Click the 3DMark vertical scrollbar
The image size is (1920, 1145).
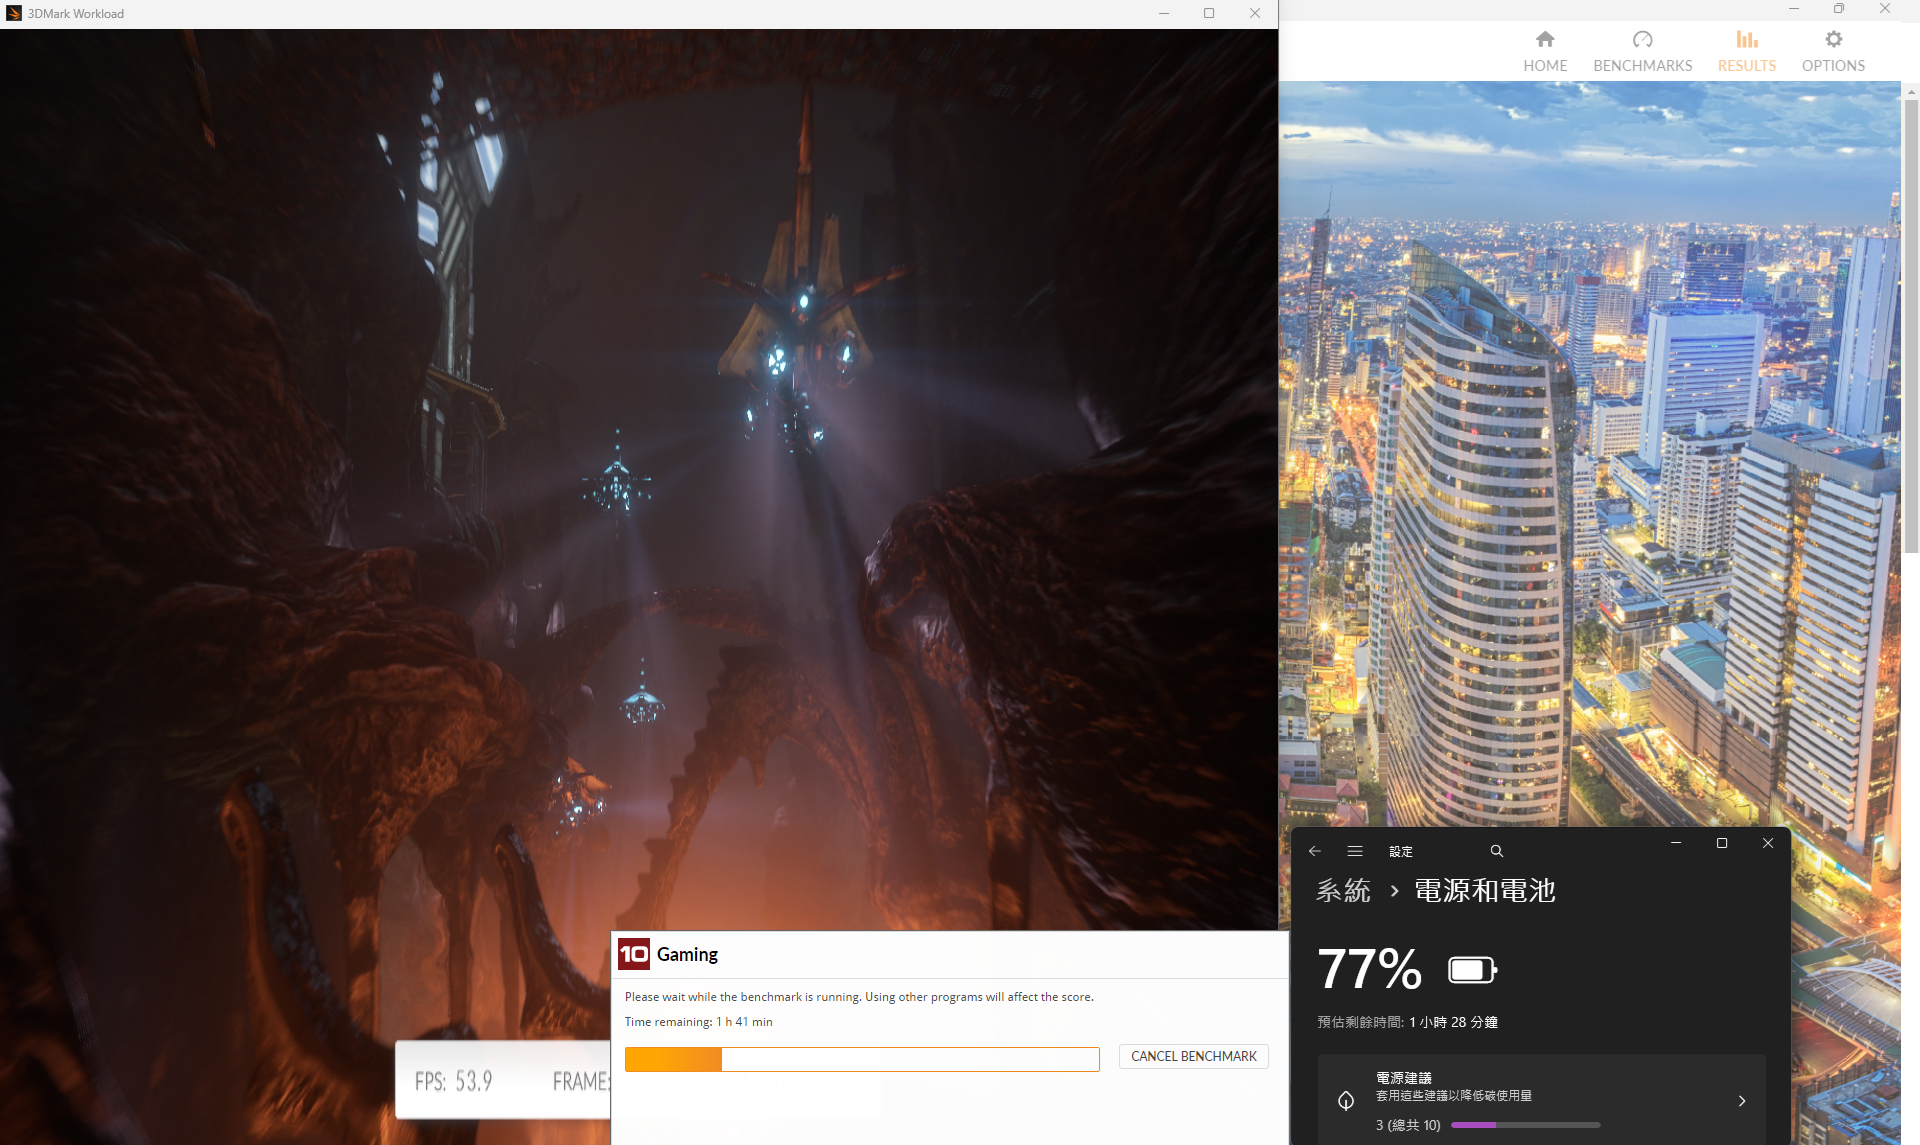coord(1911,325)
